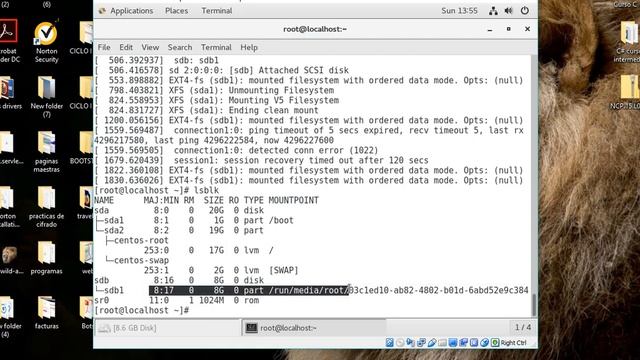
Task: Open the terminal View menu
Action: point(150,47)
